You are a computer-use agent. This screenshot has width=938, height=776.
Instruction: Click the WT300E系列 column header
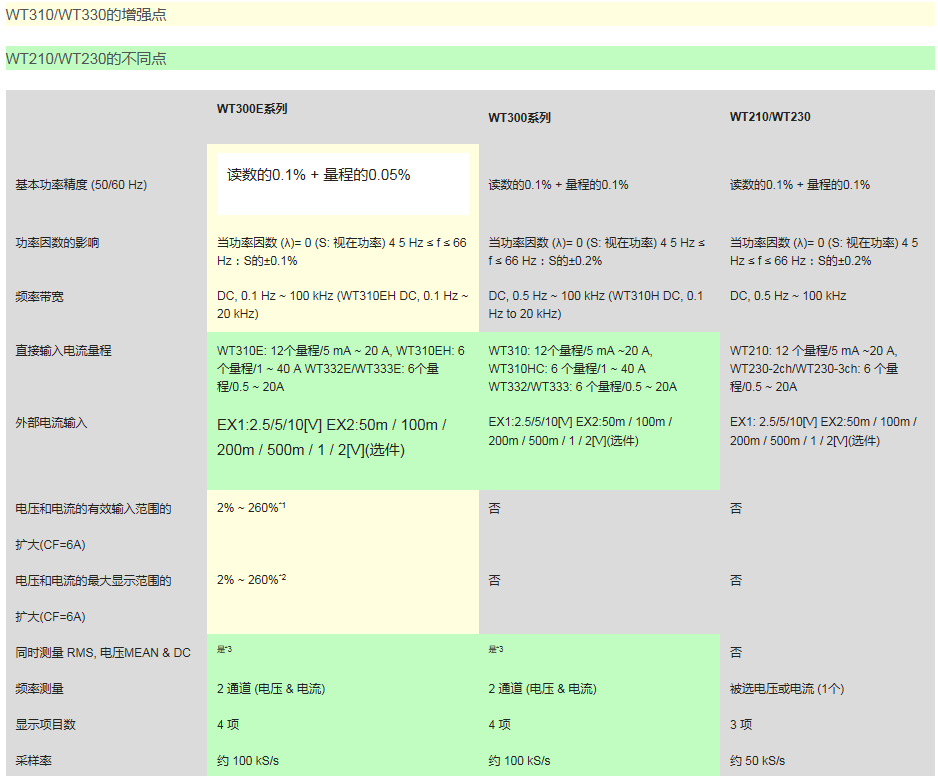252,109
